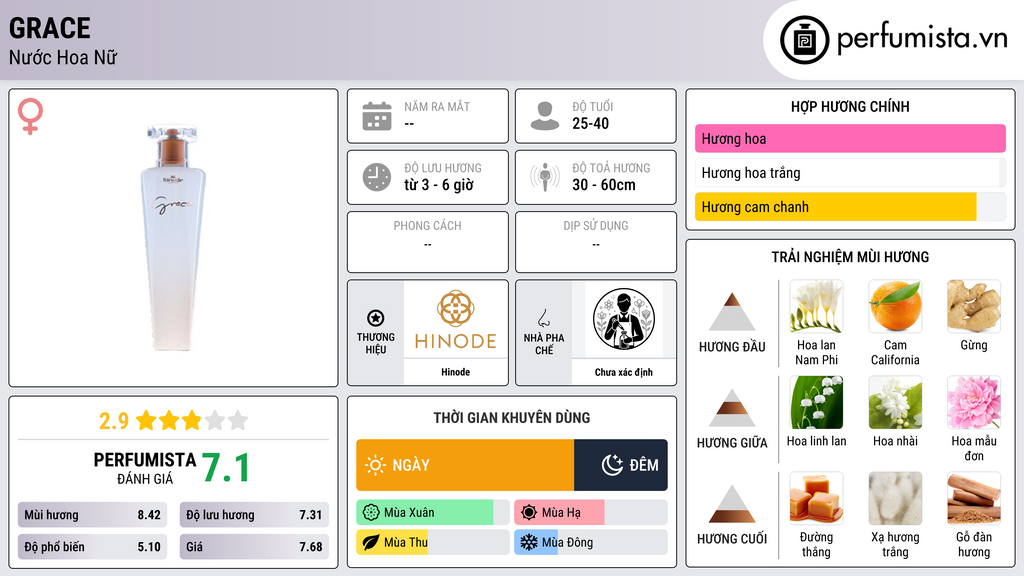Click the Mùa Thu season bar

coord(433,542)
